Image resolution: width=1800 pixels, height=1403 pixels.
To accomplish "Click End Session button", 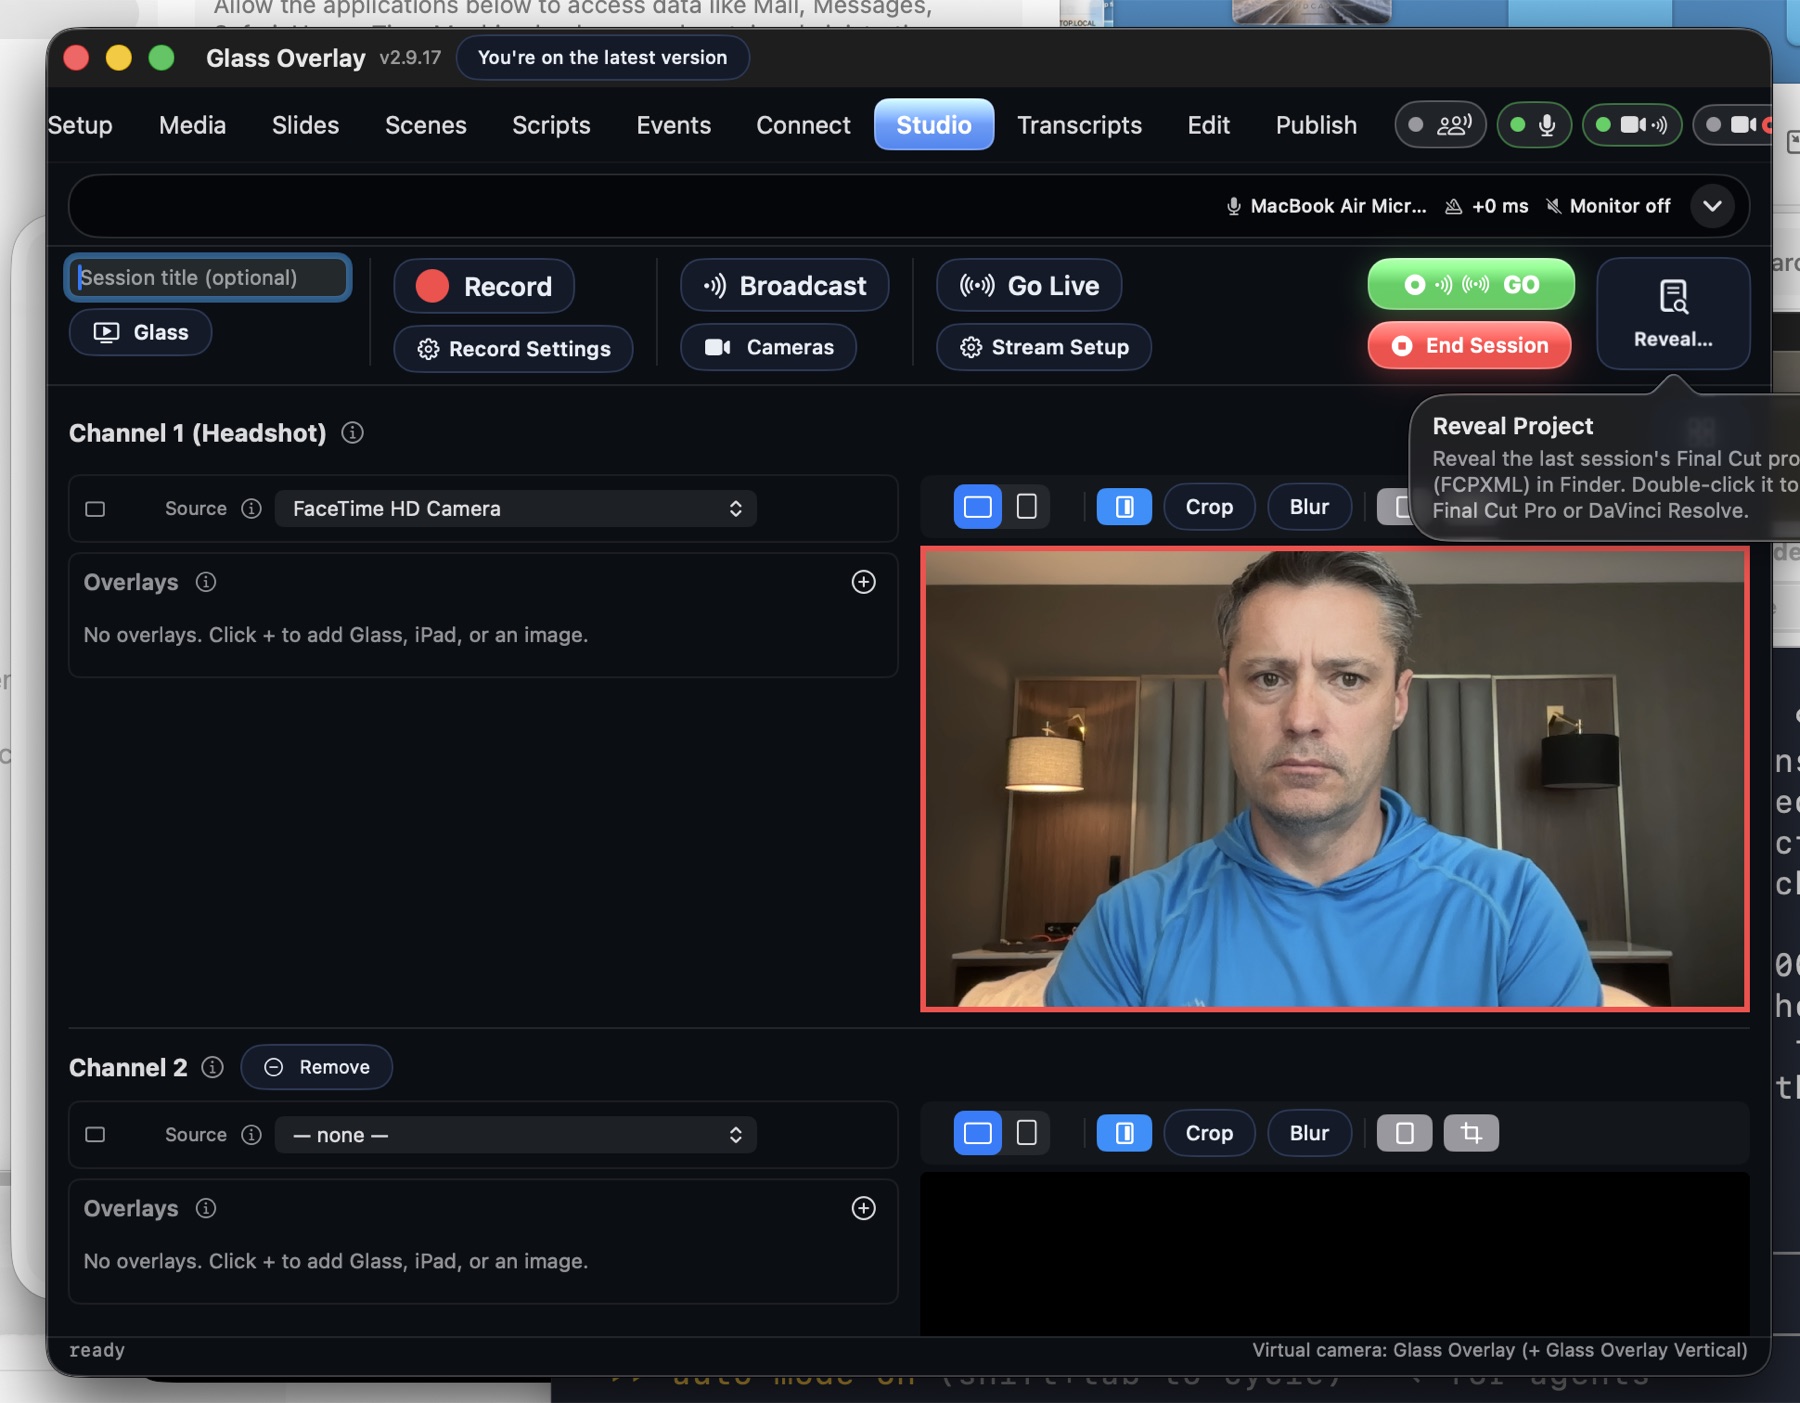I will pyautogui.click(x=1470, y=346).
